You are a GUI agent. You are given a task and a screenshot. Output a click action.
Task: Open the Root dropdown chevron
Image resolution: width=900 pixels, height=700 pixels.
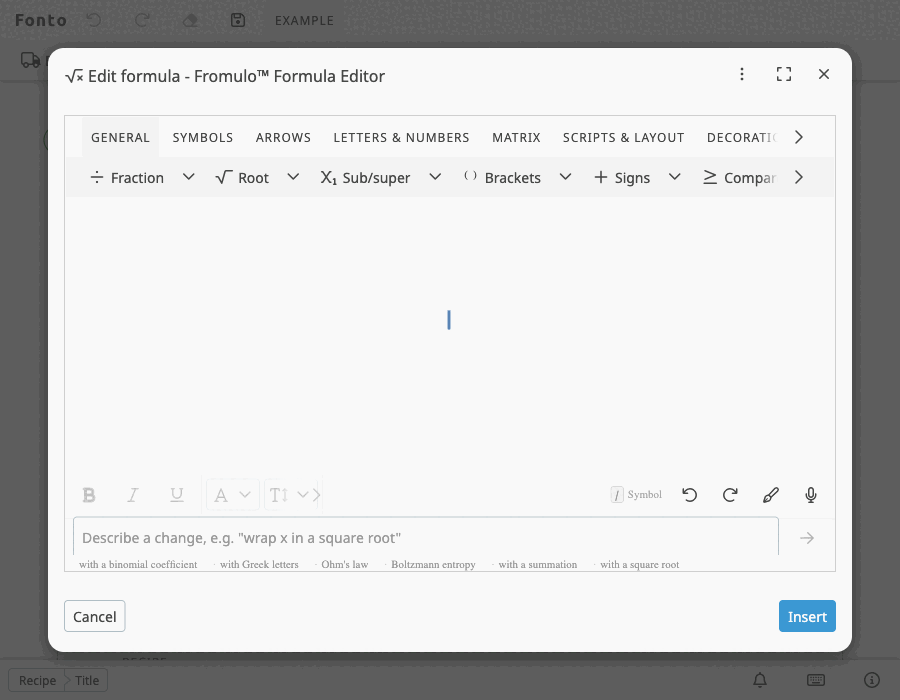292,177
